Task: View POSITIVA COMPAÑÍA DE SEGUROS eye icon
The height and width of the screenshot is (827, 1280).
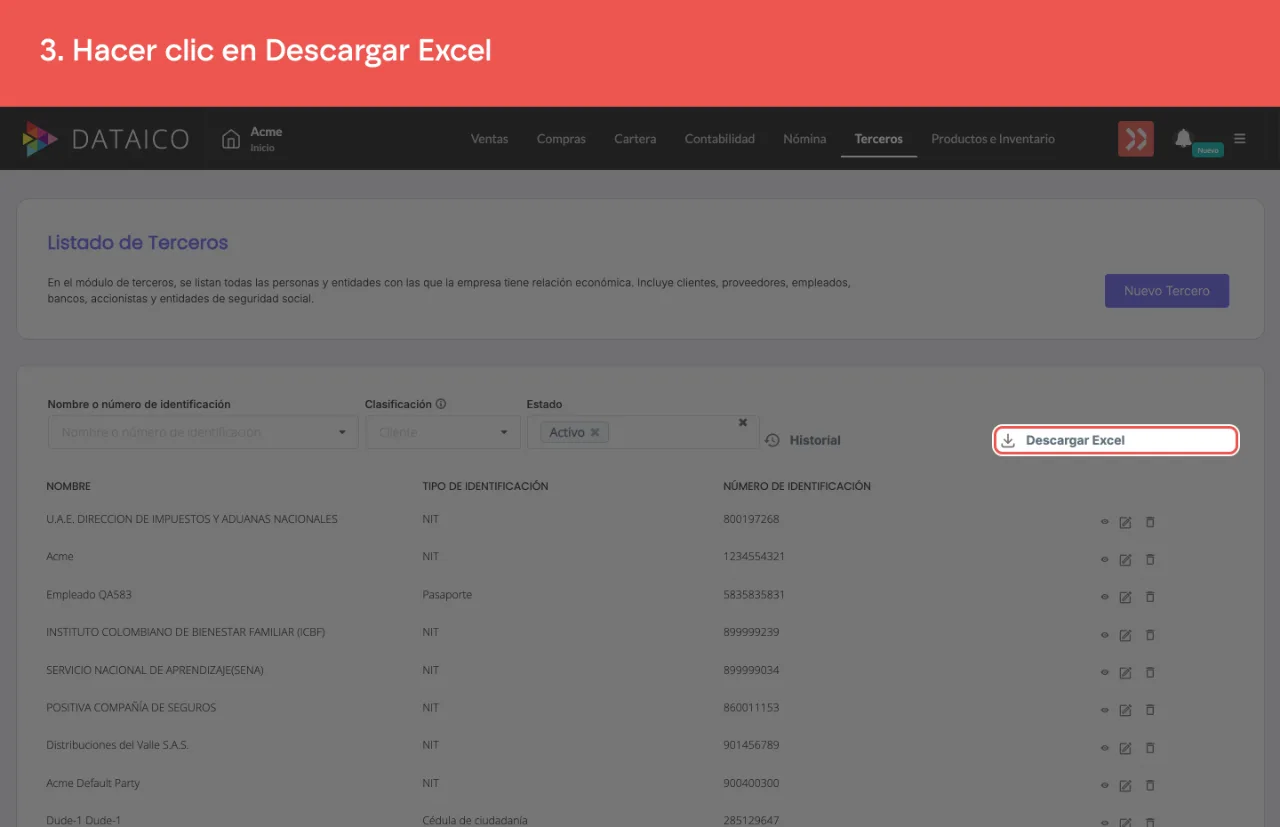Action: pyautogui.click(x=1105, y=710)
